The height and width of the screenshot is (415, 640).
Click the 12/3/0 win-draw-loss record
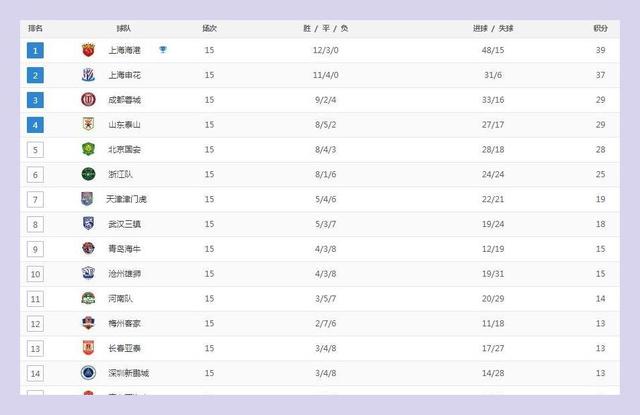[325, 50]
